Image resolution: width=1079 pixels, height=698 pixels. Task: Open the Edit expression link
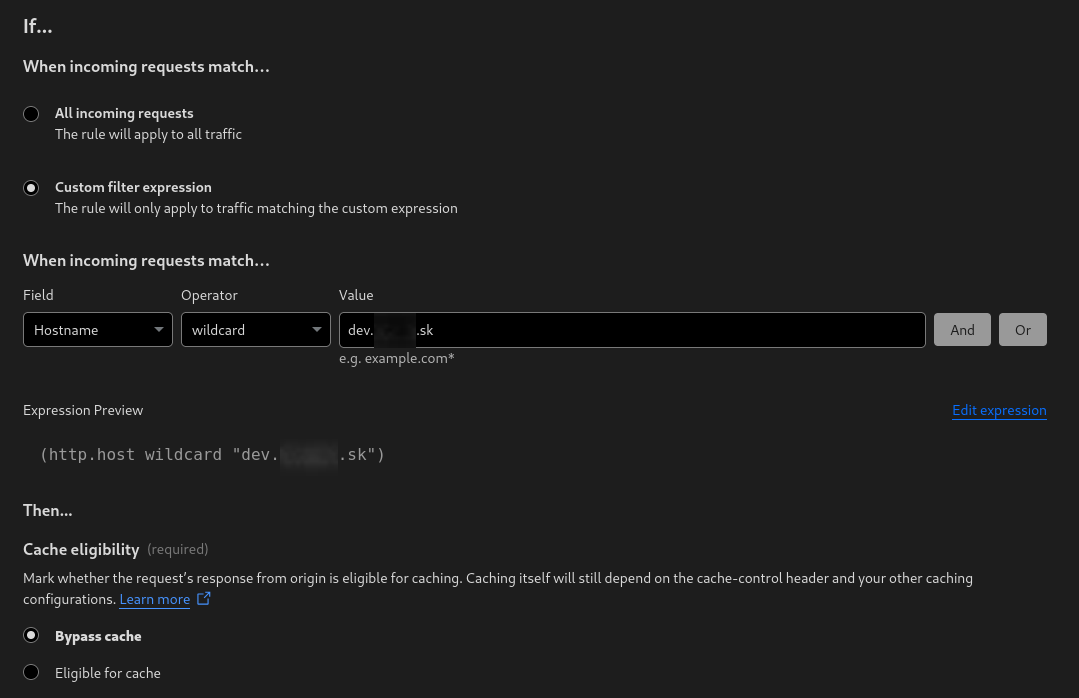coord(999,410)
